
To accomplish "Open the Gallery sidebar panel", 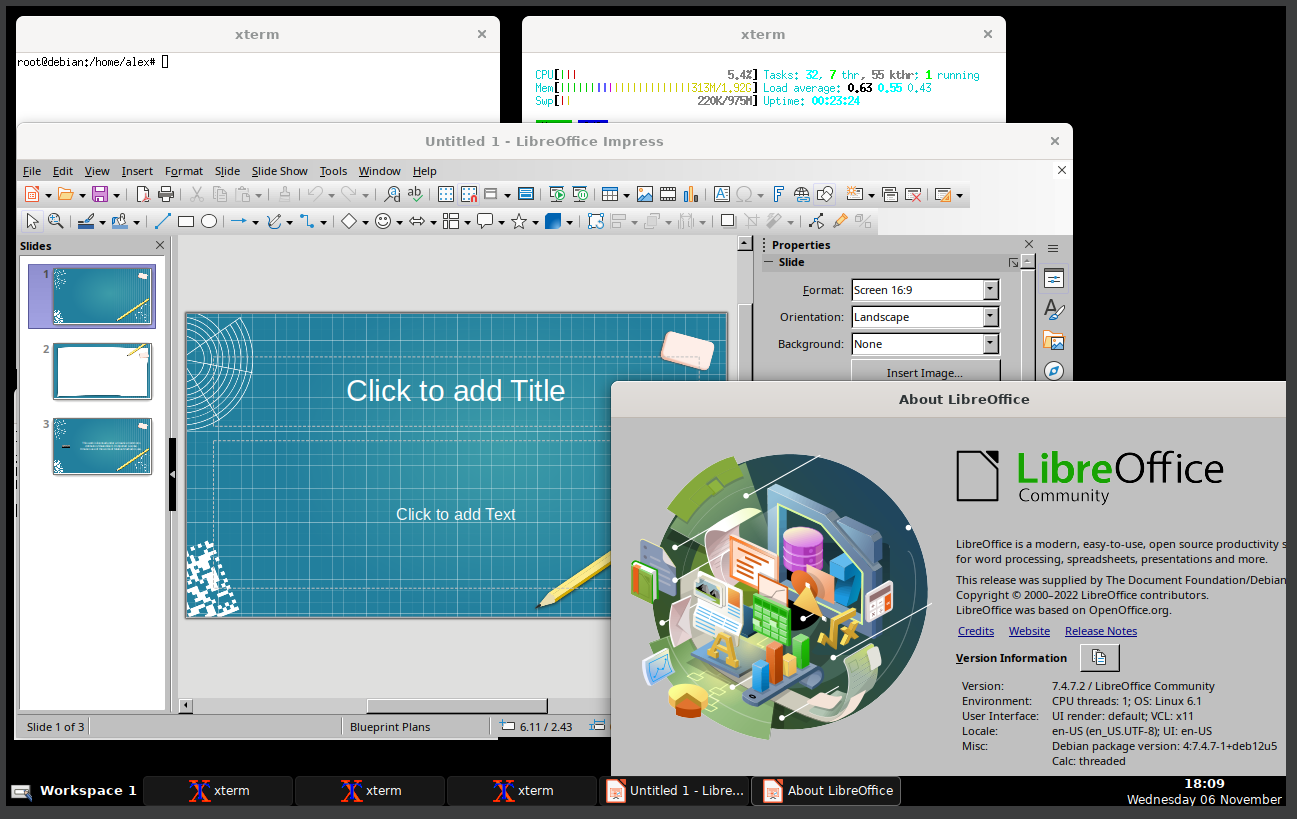I will click(1054, 340).
